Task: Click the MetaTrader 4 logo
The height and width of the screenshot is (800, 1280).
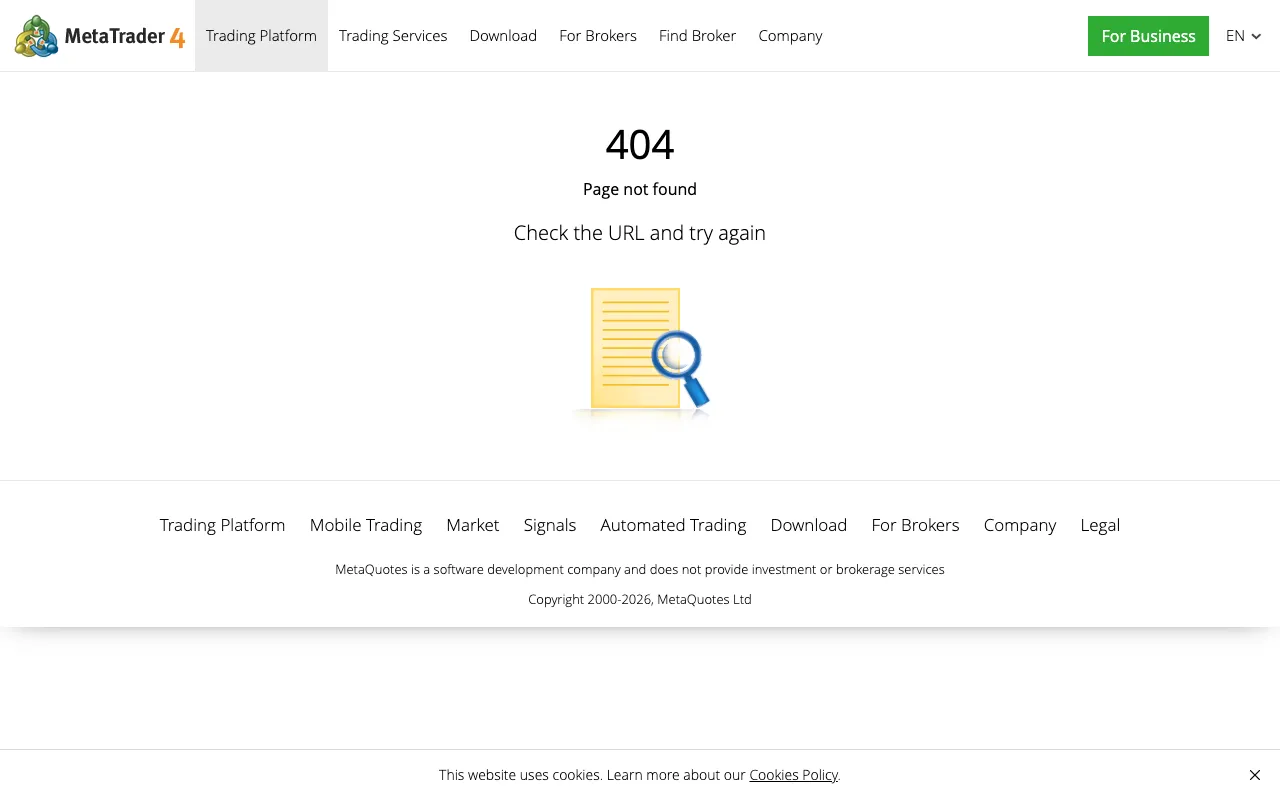Action: [x=97, y=35]
